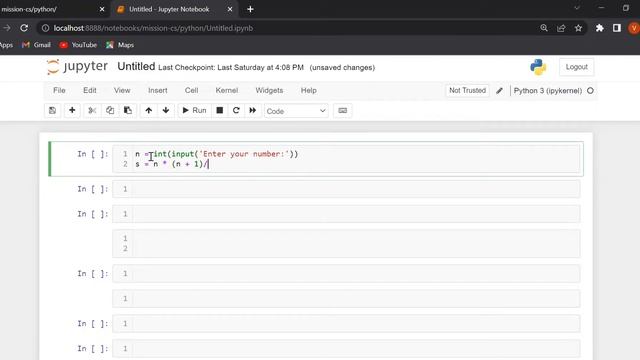
Task: Click the Python 3 (ipykernel) kernel name
Action: [547, 91]
